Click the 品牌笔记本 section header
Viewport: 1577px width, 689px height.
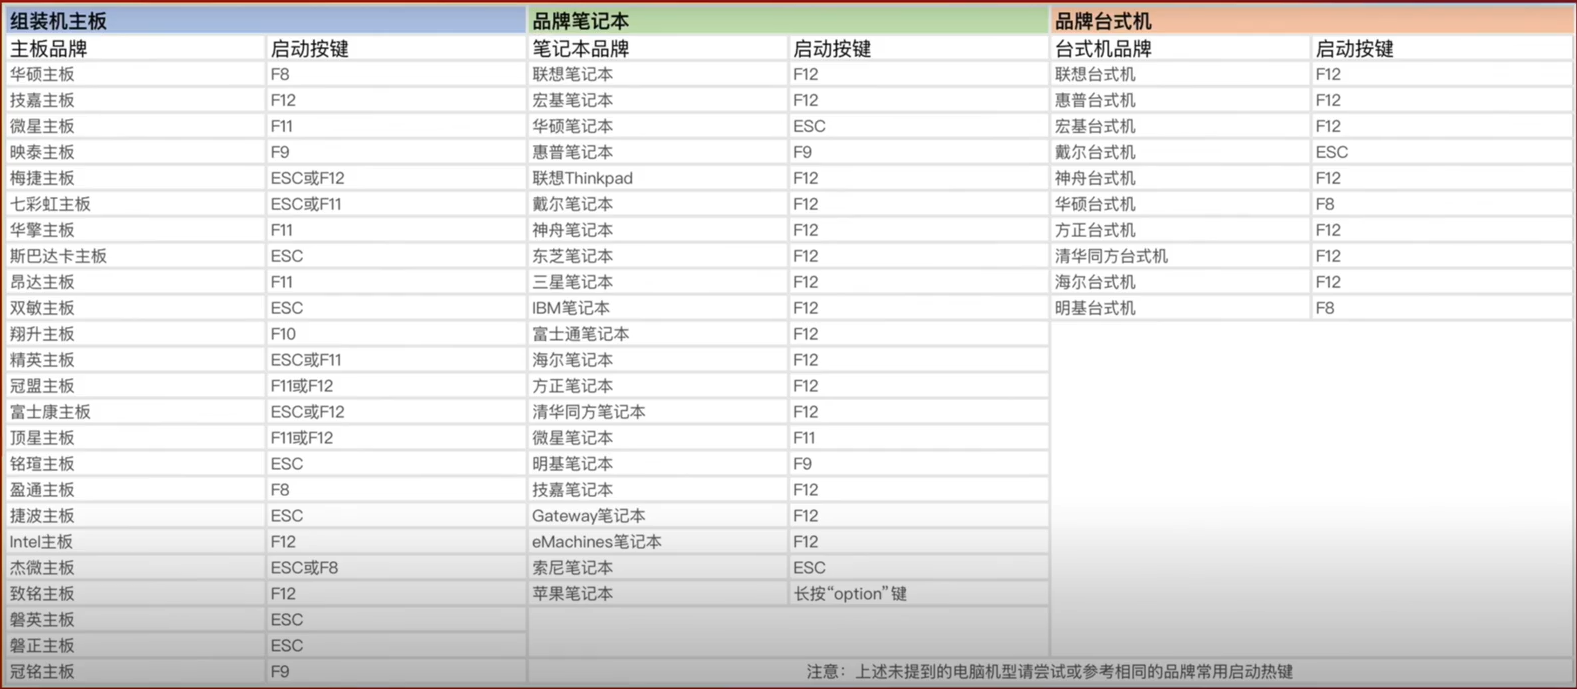click(x=580, y=21)
